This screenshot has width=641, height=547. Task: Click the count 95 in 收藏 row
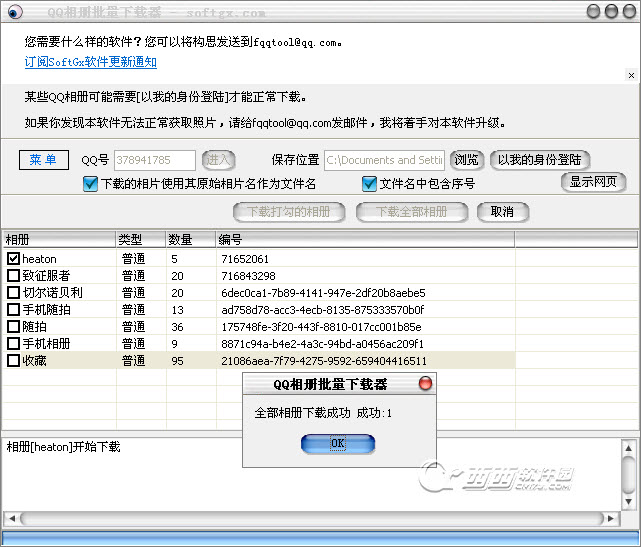coord(177,361)
